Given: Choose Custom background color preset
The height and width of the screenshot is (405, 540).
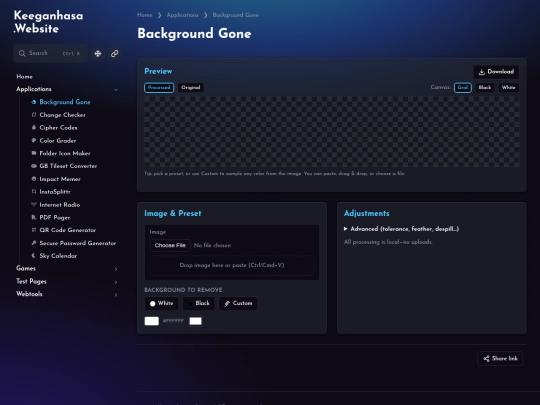Looking at the screenshot, I should (238, 303).
